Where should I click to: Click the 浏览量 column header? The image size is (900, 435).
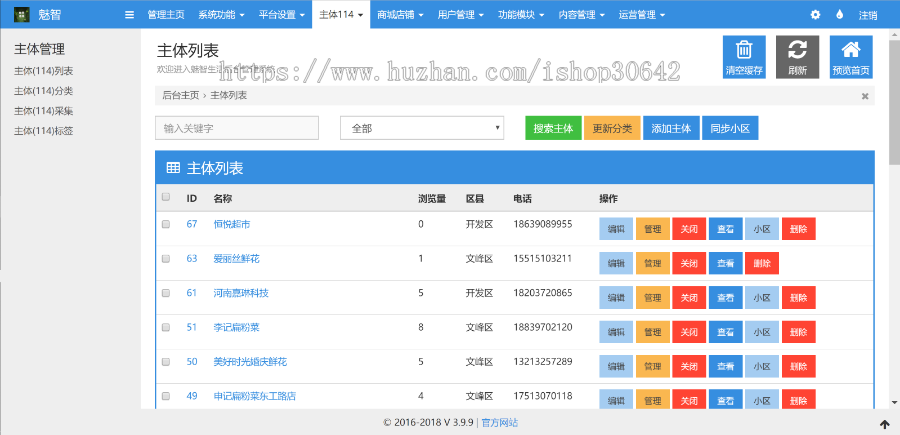pos(432,199)
